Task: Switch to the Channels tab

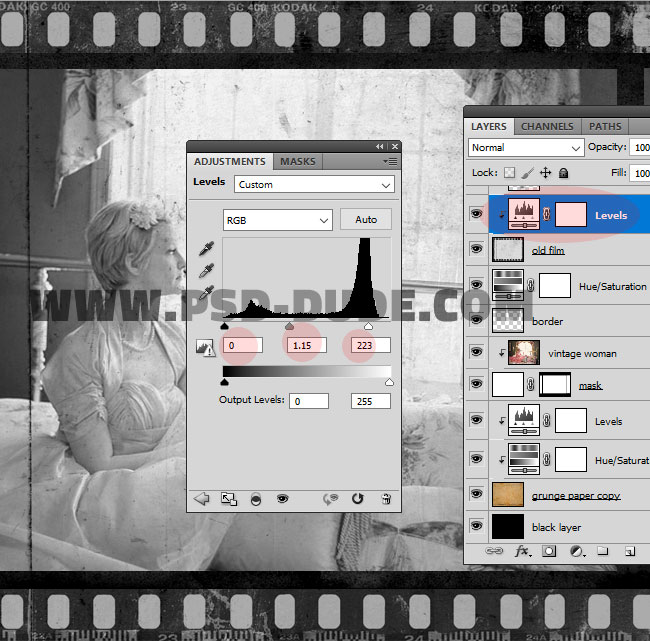Action: (x=547, y=127)
